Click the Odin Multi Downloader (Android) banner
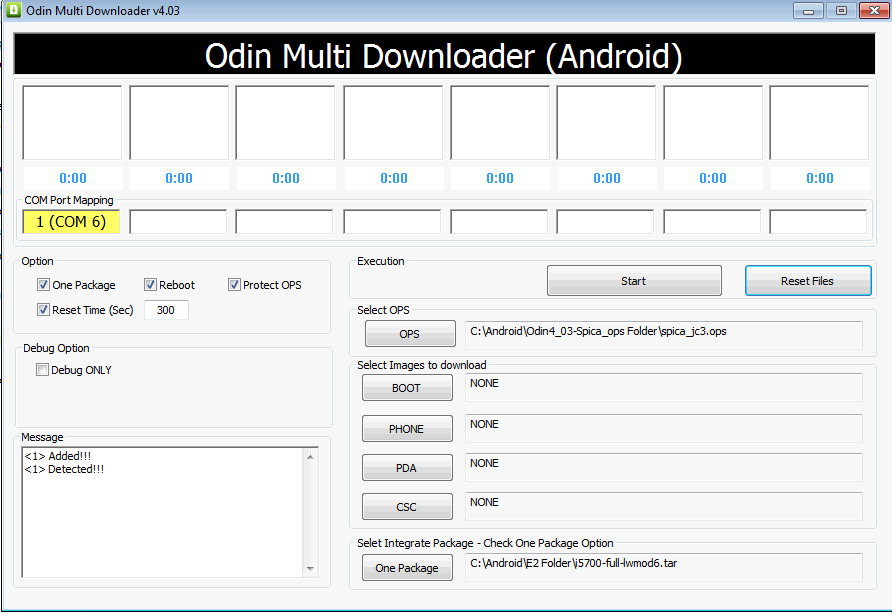The width and height of the screenshot is (892, 613). [444, 55]
